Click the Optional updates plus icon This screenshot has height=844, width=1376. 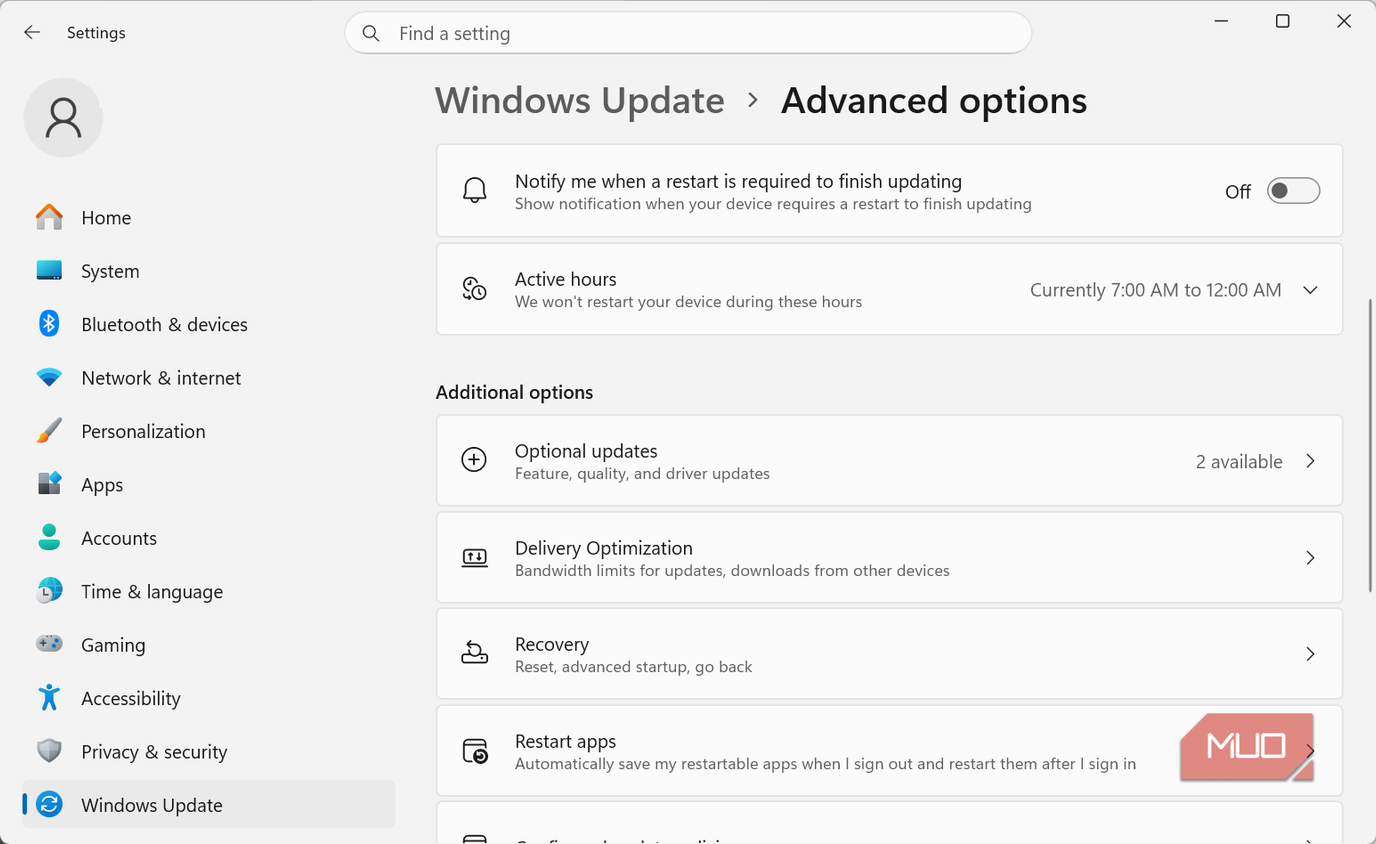[474, 460]
